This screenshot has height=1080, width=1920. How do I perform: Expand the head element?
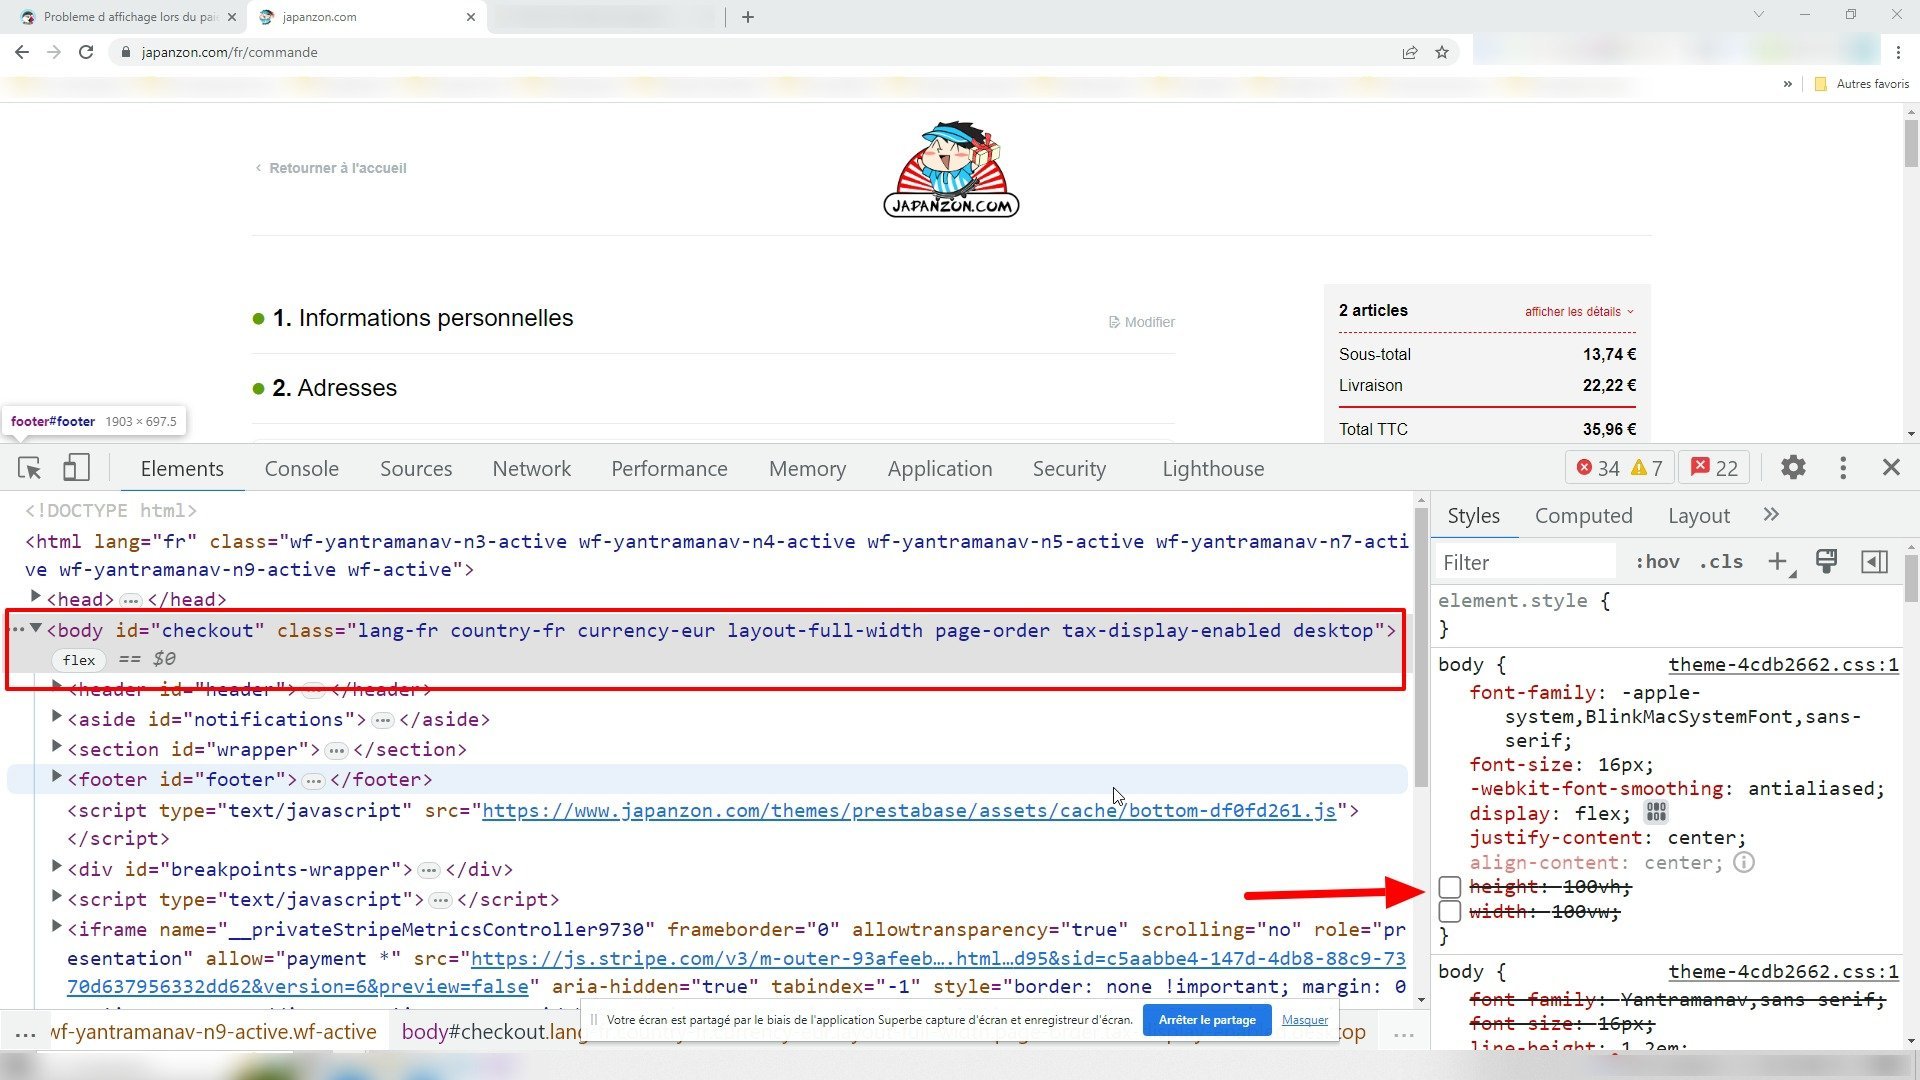(x=36, y=597)
